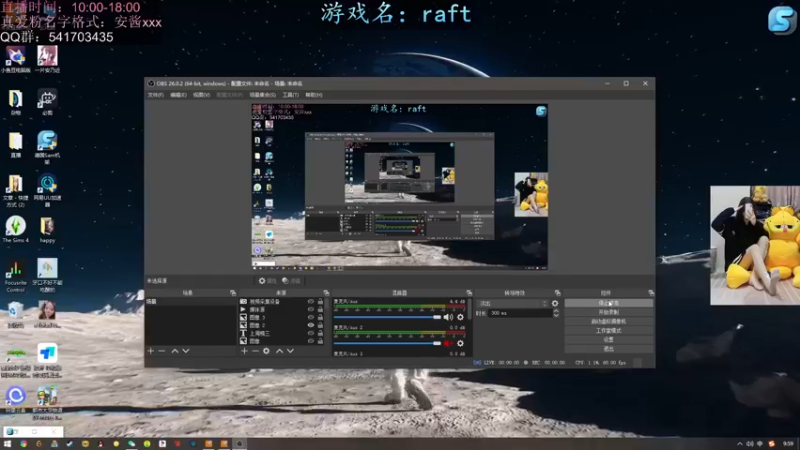Image resolution: width=800 pixels, height=450 pixels.
Task: Move the scene down with arrow icon
Action: point(186,351)
